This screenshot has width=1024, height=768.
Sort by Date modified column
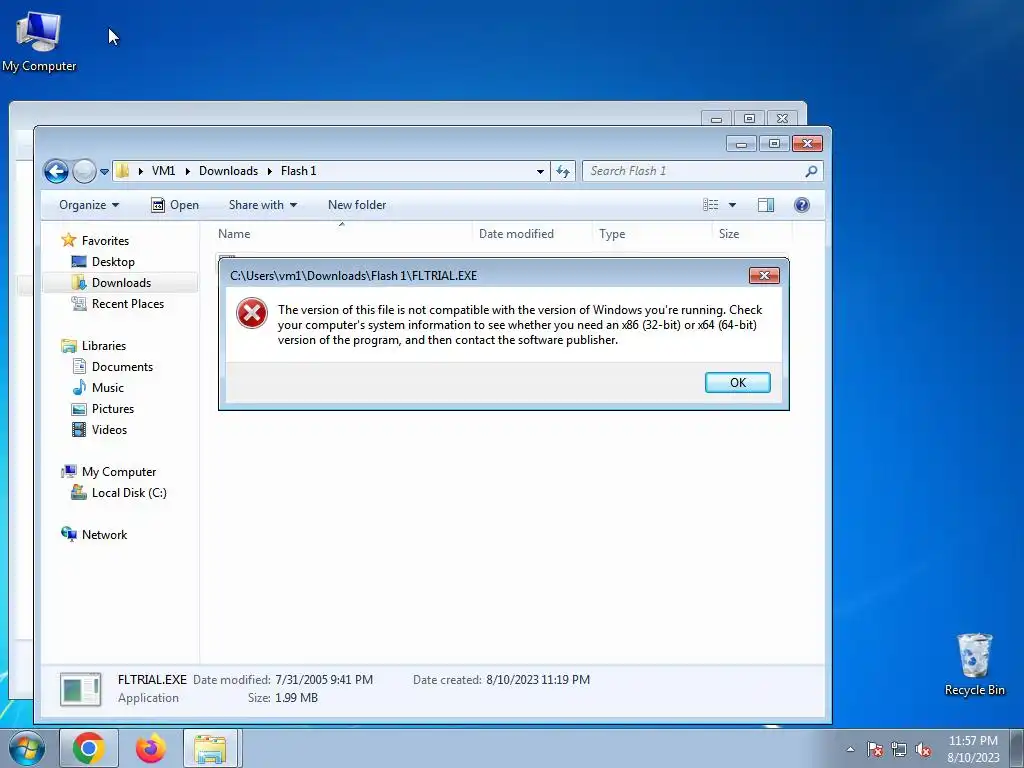tap(532, 234)
